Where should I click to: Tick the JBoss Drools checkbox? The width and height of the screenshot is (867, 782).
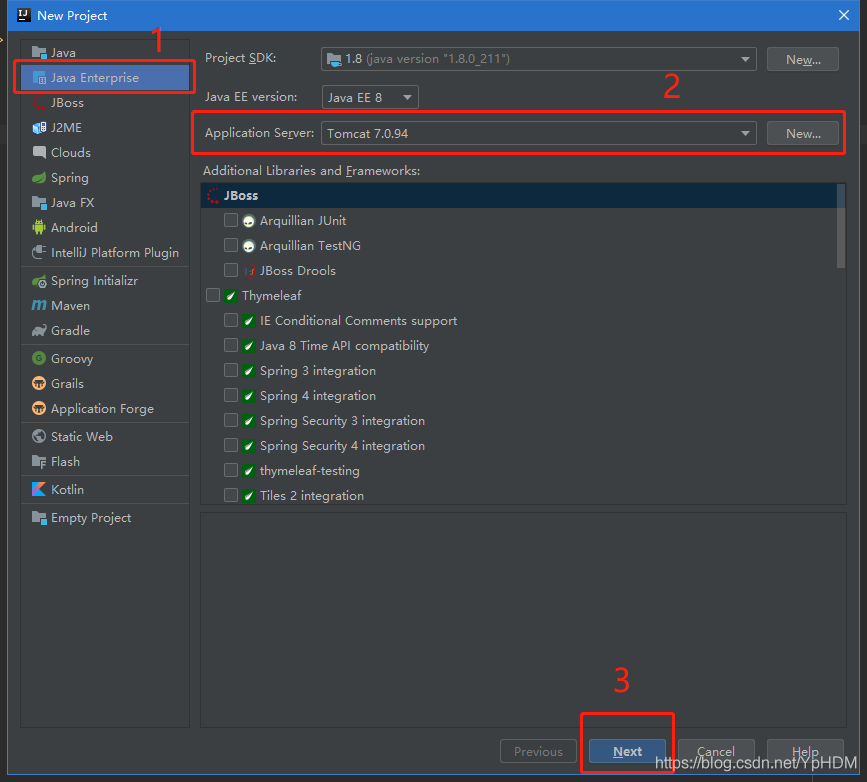tap(231, 270)
